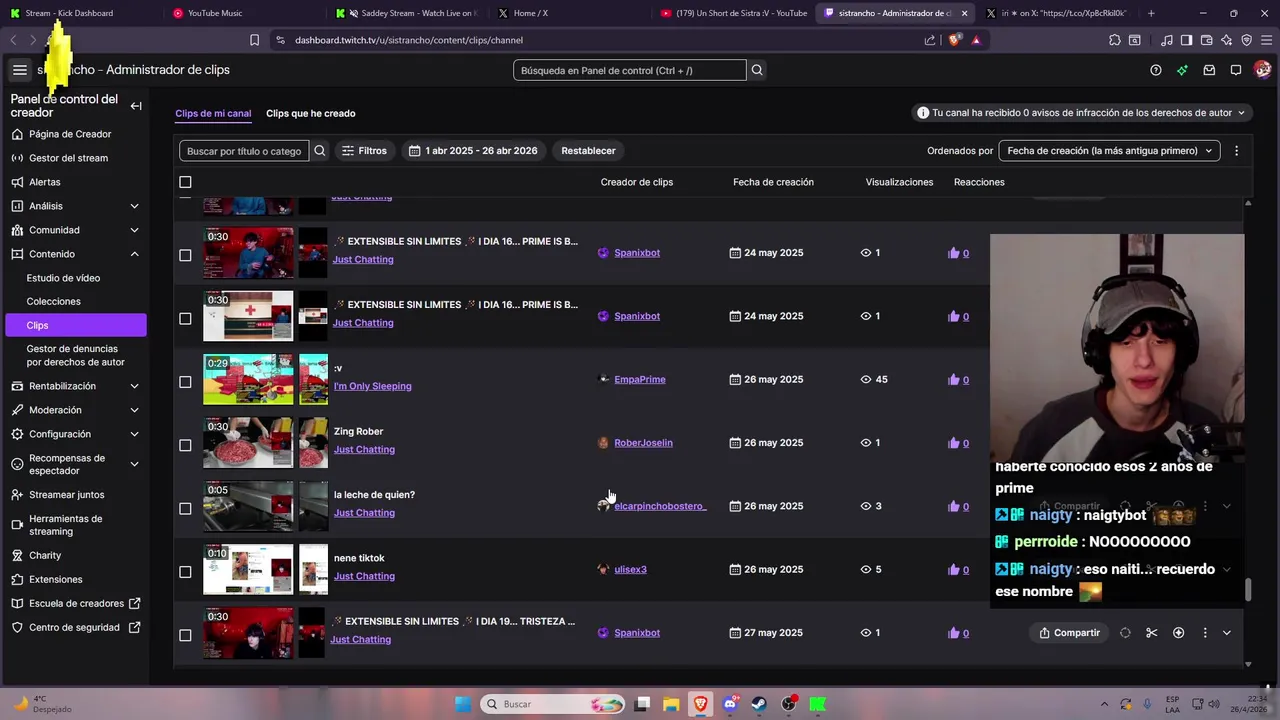Open Colecciones sidebar item
Screen dimensions: 1280x720
click(x=54, y=301)
